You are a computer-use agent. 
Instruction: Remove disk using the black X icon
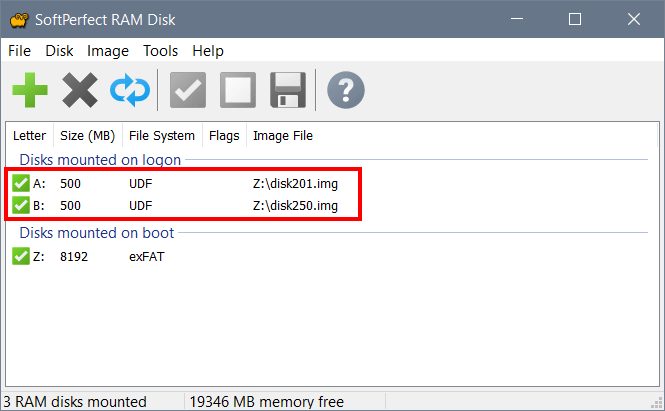click(80, 90)
